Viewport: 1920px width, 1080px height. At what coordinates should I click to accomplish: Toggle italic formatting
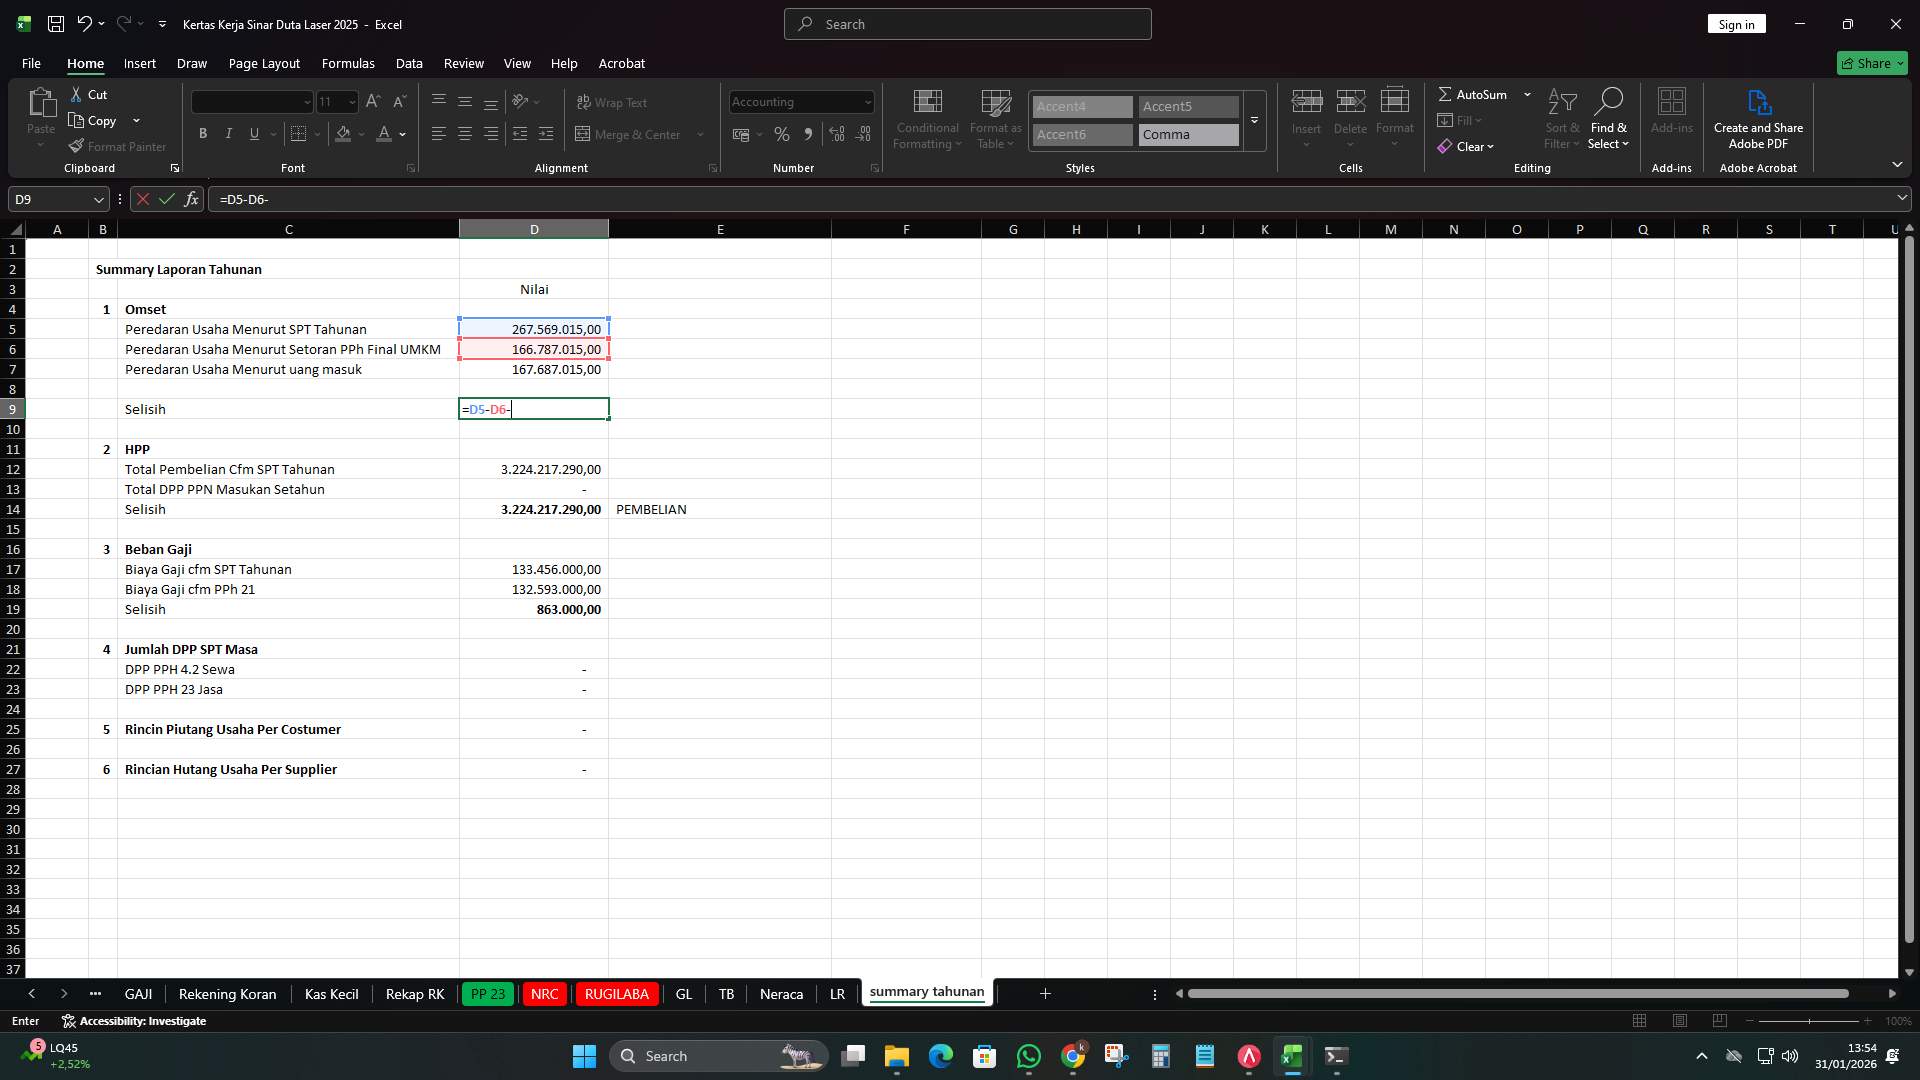pyautogui.click(x=228, y=133)
